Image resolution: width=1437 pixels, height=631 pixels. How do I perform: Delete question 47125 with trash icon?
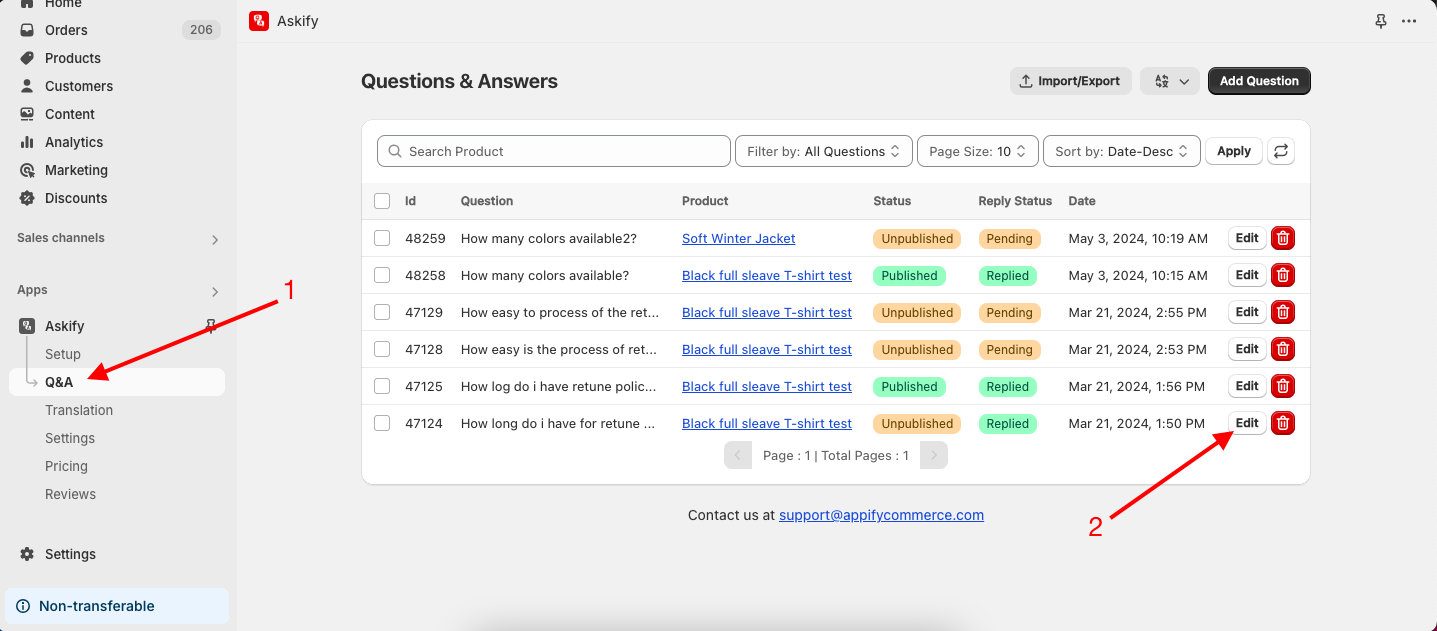[x=1283, y=386]
